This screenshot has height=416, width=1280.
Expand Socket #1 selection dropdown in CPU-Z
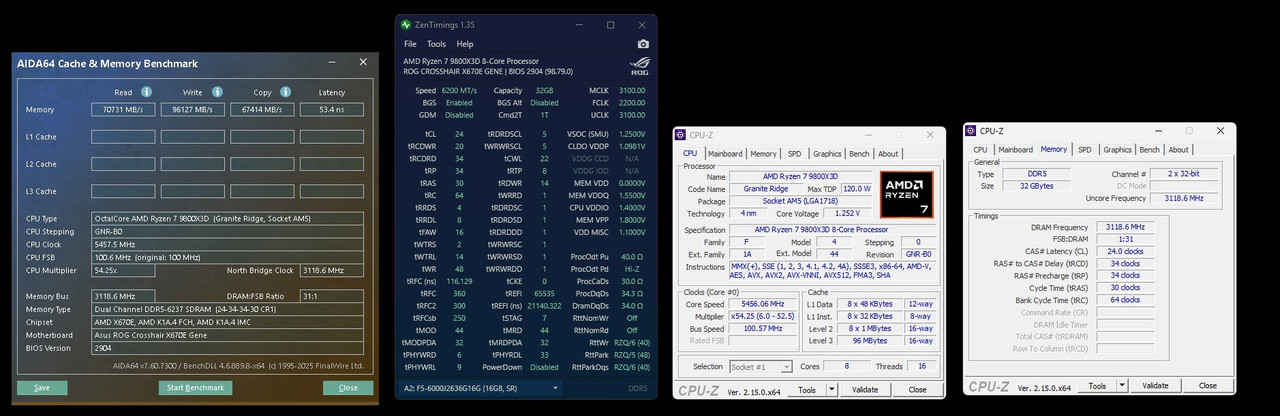coord(787,367)
